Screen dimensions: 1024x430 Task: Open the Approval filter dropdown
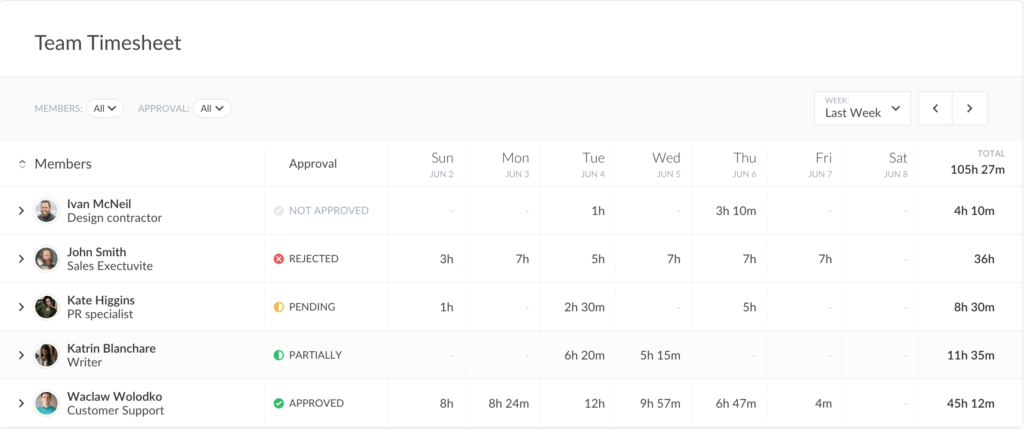(x=212, y=108)
